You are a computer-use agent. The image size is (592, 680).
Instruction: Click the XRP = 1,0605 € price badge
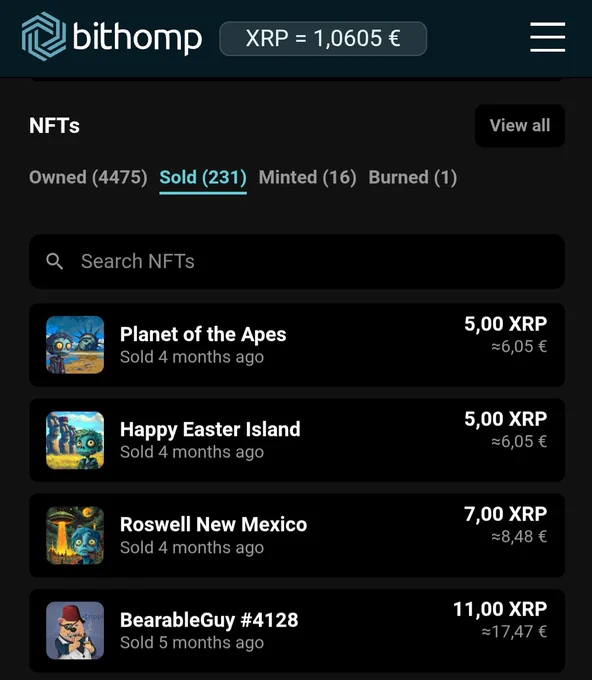pos(323,39)
